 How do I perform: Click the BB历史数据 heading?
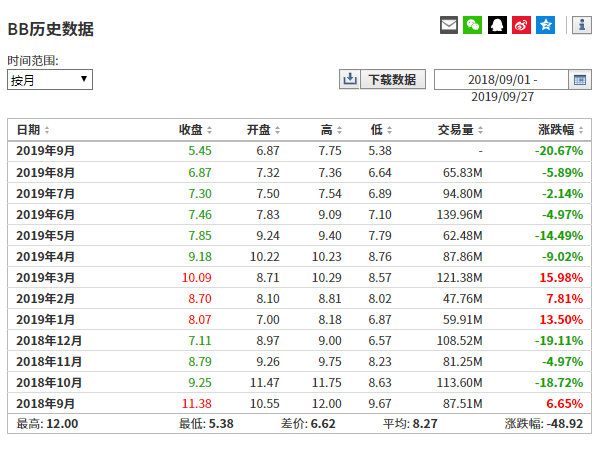coord(50,29)
